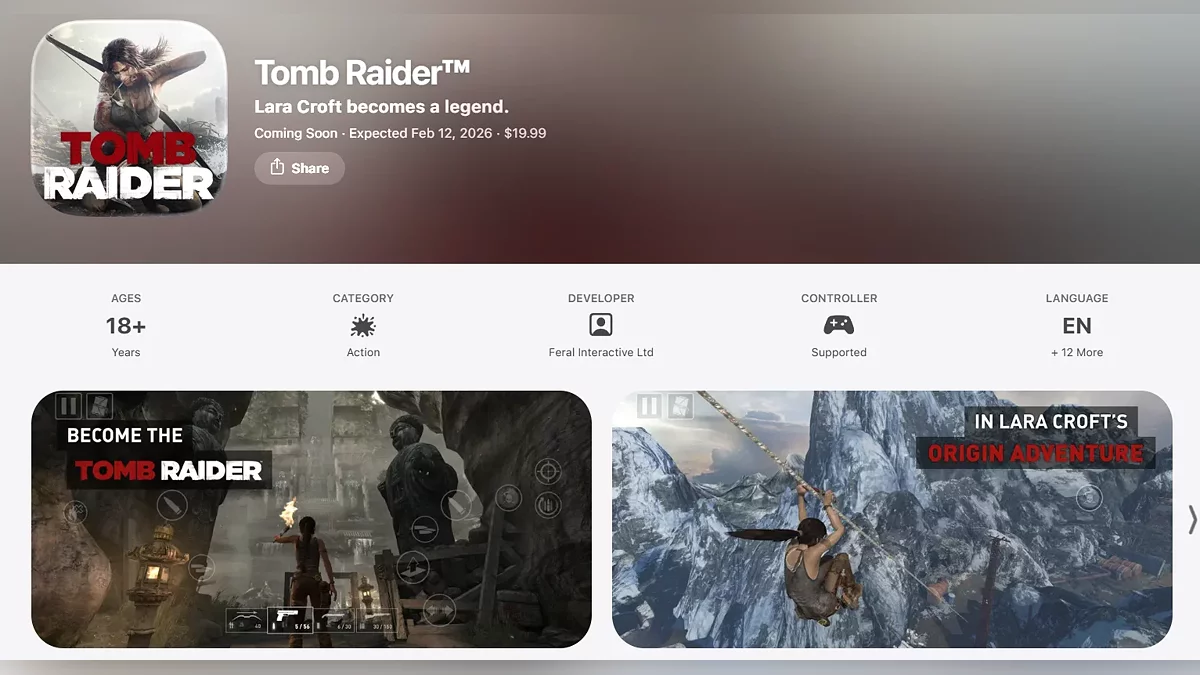Click the "Tomb Raider™" title
This screenshot has width=1200, height=675.
point(362,72)
